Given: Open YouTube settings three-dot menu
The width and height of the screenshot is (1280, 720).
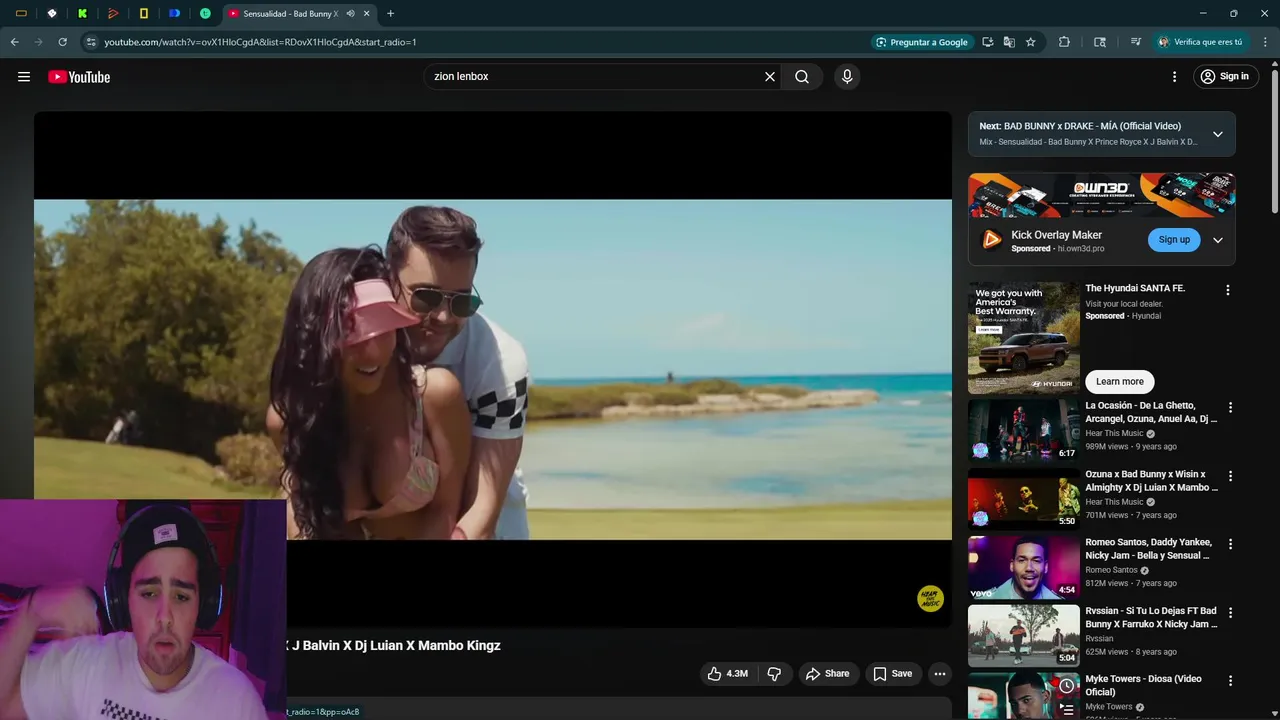Looking at the screenshot, I should click(x=1175, y=77).
